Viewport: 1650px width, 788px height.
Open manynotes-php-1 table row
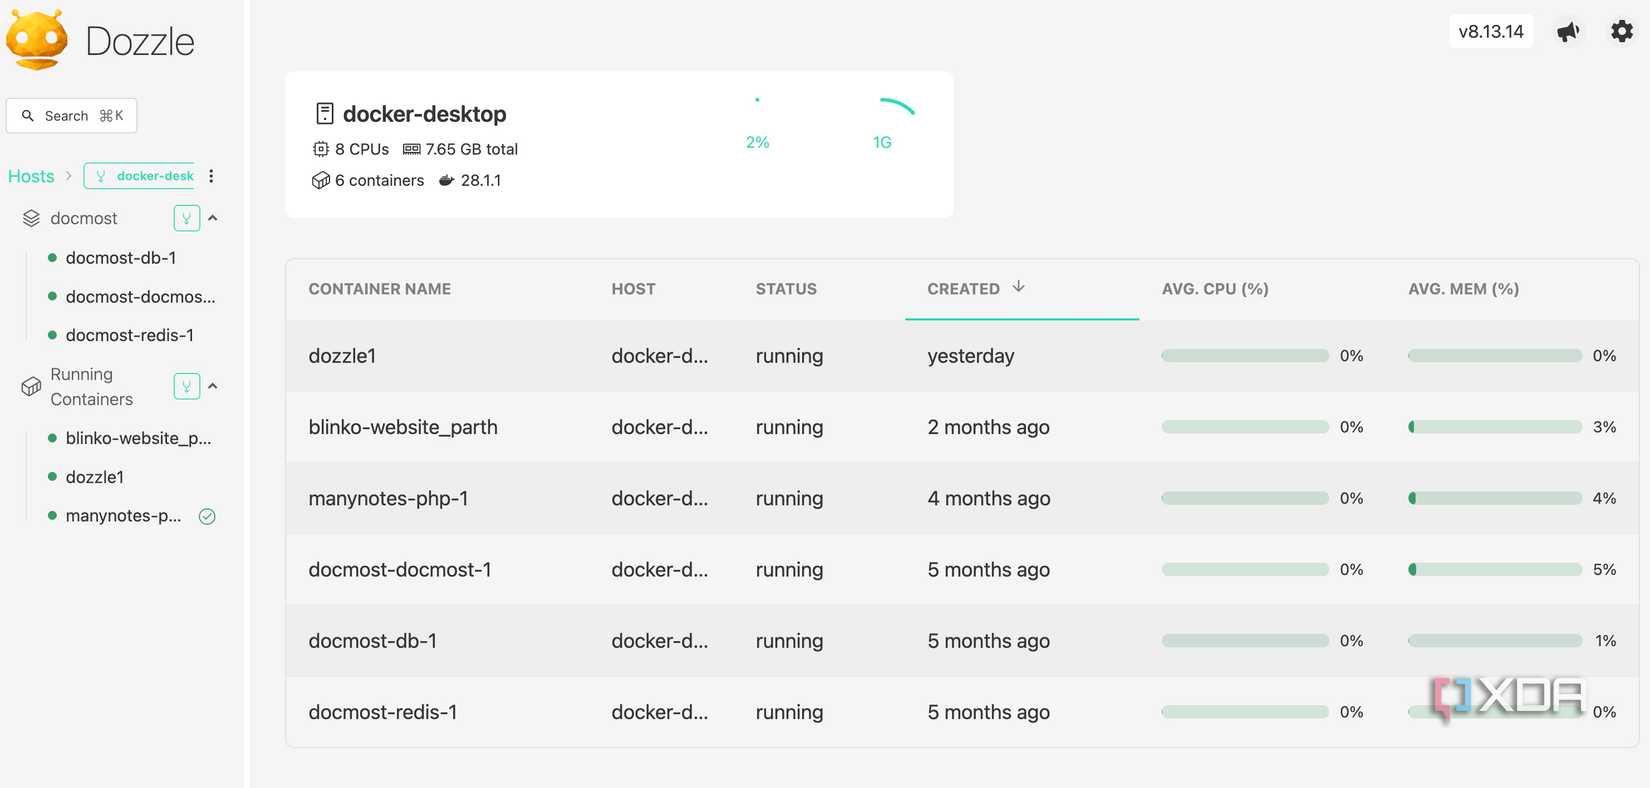962,498
